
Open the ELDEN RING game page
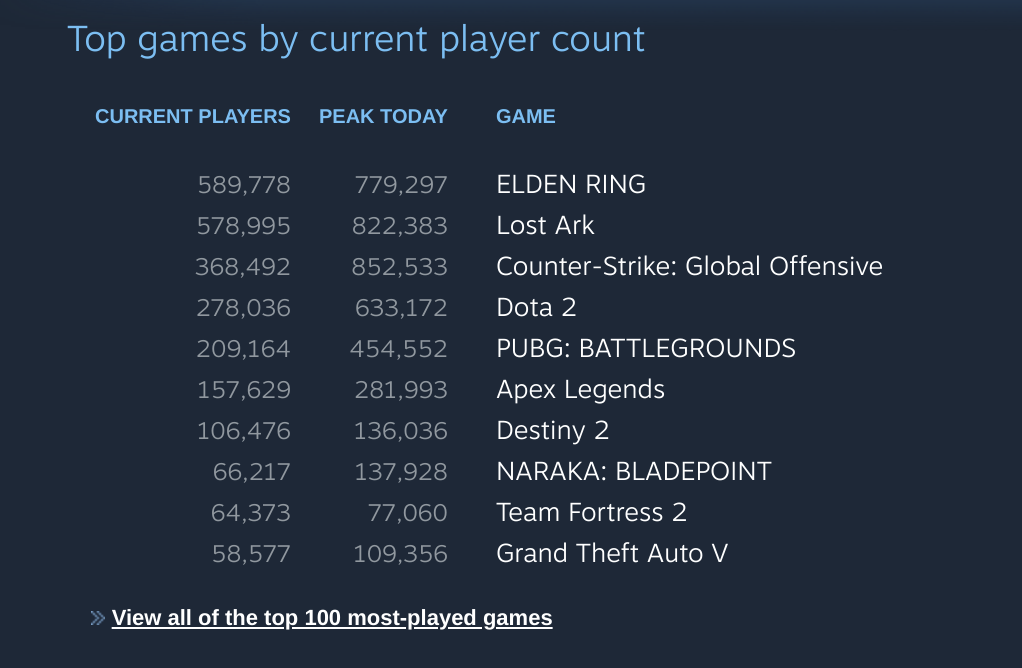(x=571, y=184)
